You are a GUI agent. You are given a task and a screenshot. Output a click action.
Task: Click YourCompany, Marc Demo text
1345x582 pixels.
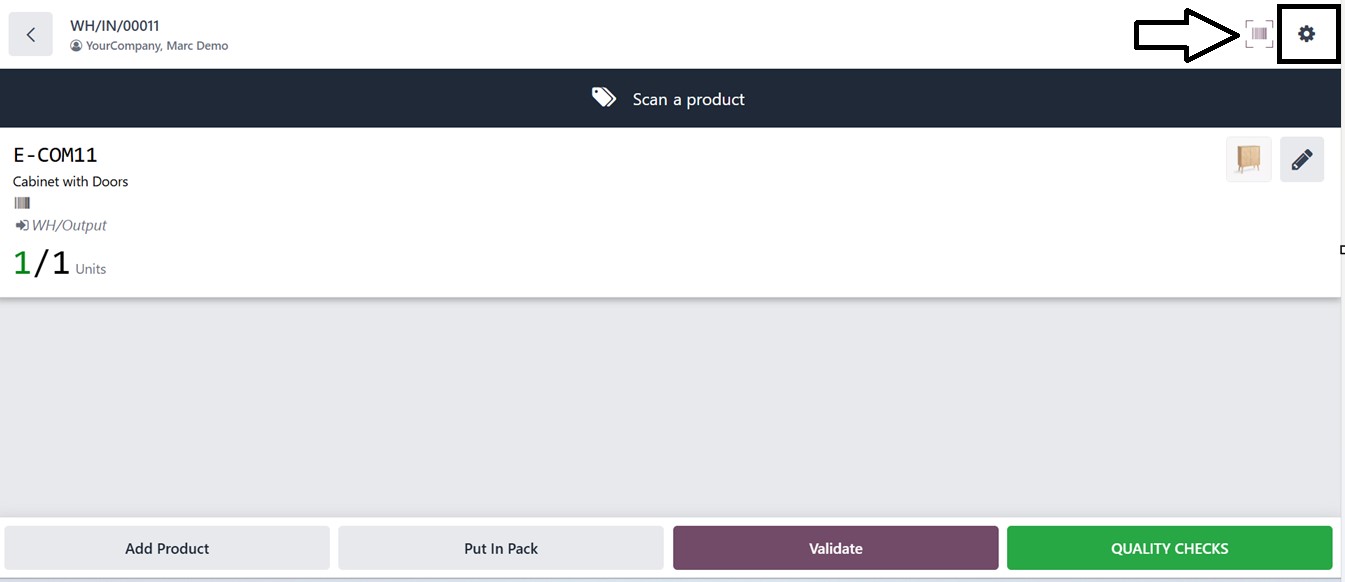point(157,46)
